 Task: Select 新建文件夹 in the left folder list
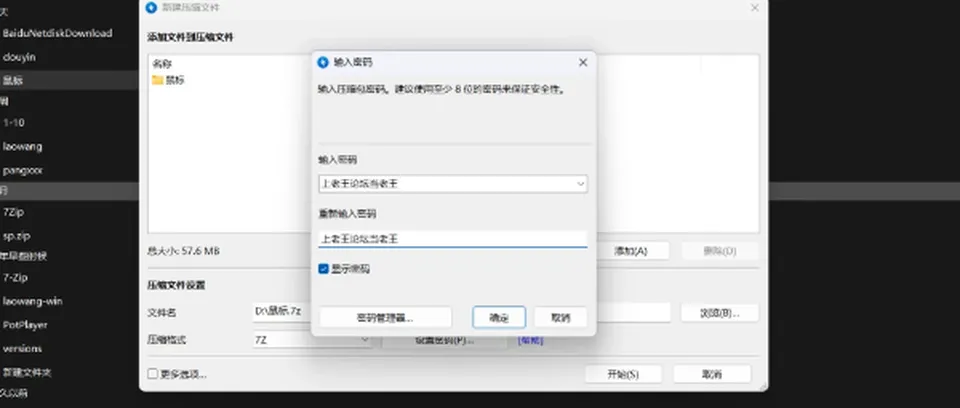[x=27, y=372]
